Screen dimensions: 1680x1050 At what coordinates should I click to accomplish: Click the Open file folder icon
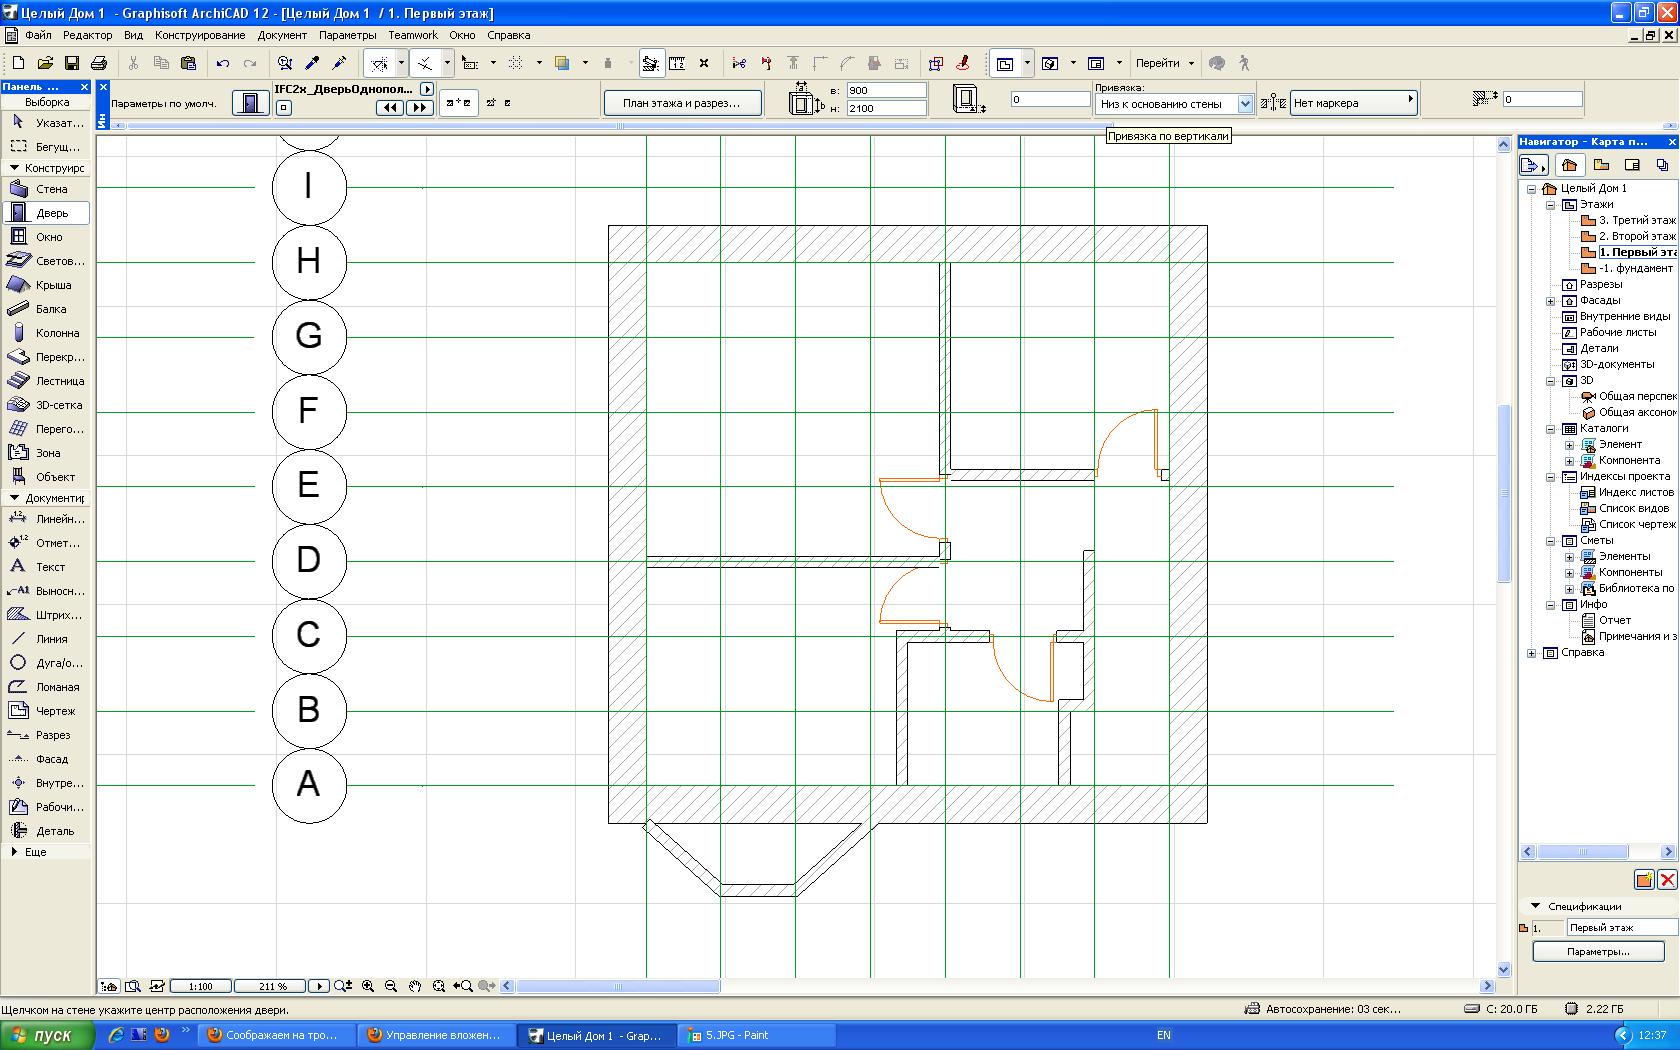pos(45,63)
